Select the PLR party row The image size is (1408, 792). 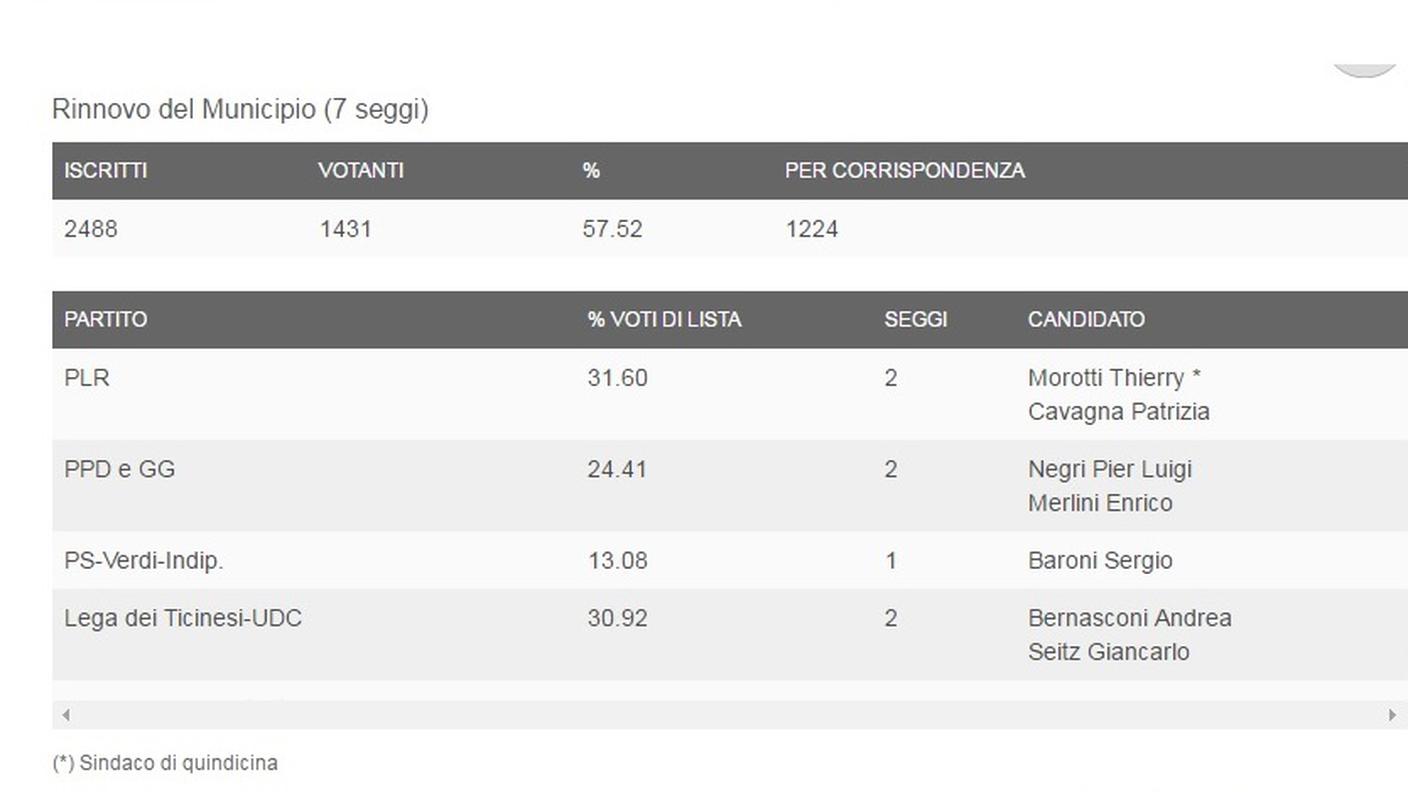(730, 394)
